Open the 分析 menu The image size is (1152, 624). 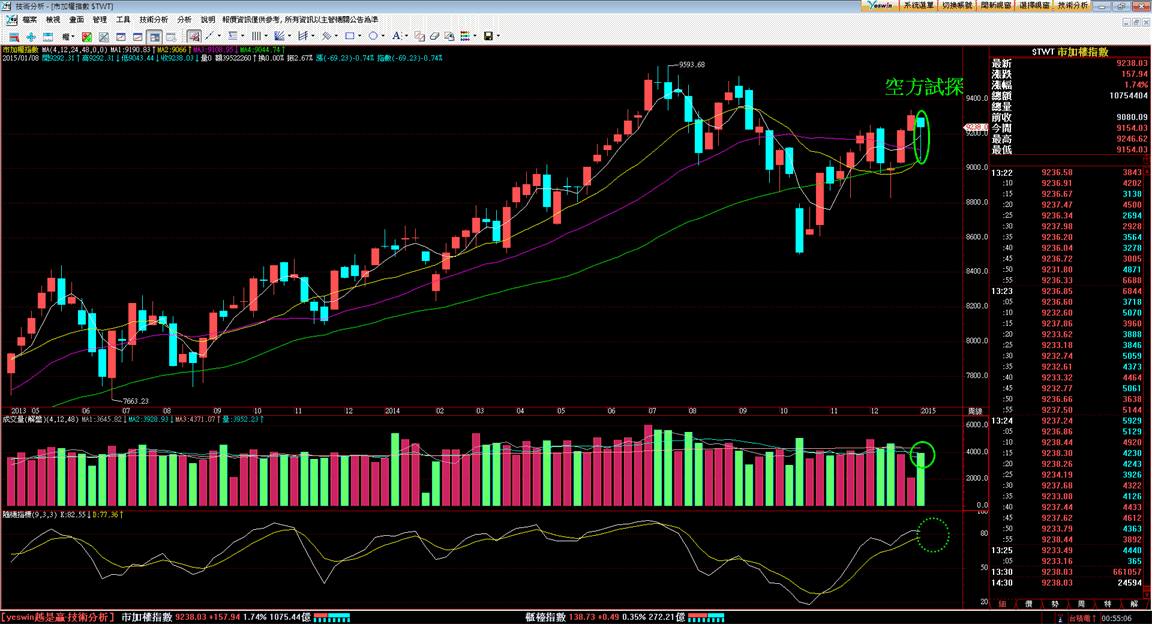pyautogui.click(x=184, y=20)
